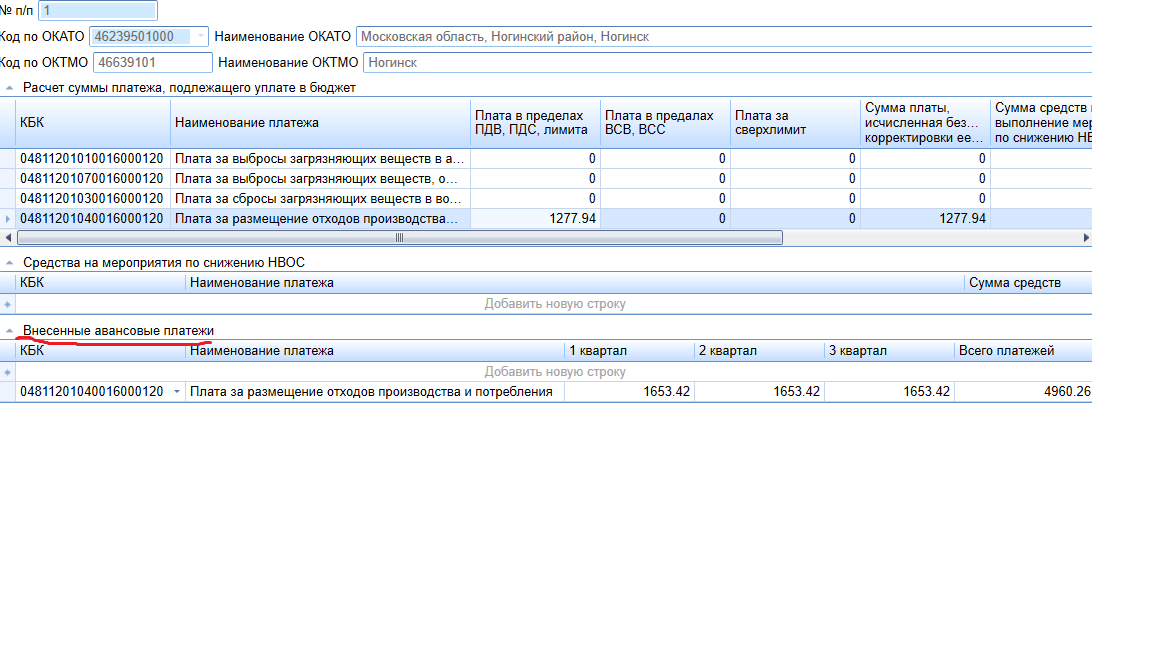Click new-row asterisk in НВОС table

(x=8, y=304)
